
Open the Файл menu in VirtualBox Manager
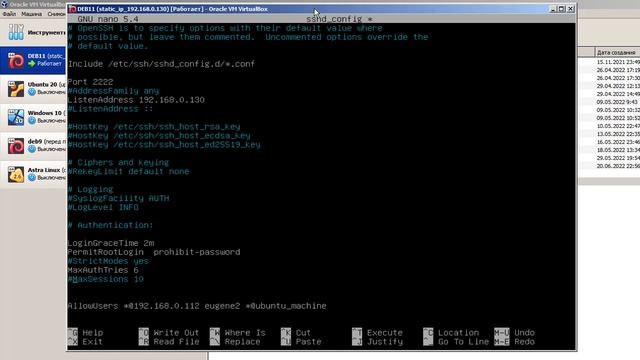[9, 14]
